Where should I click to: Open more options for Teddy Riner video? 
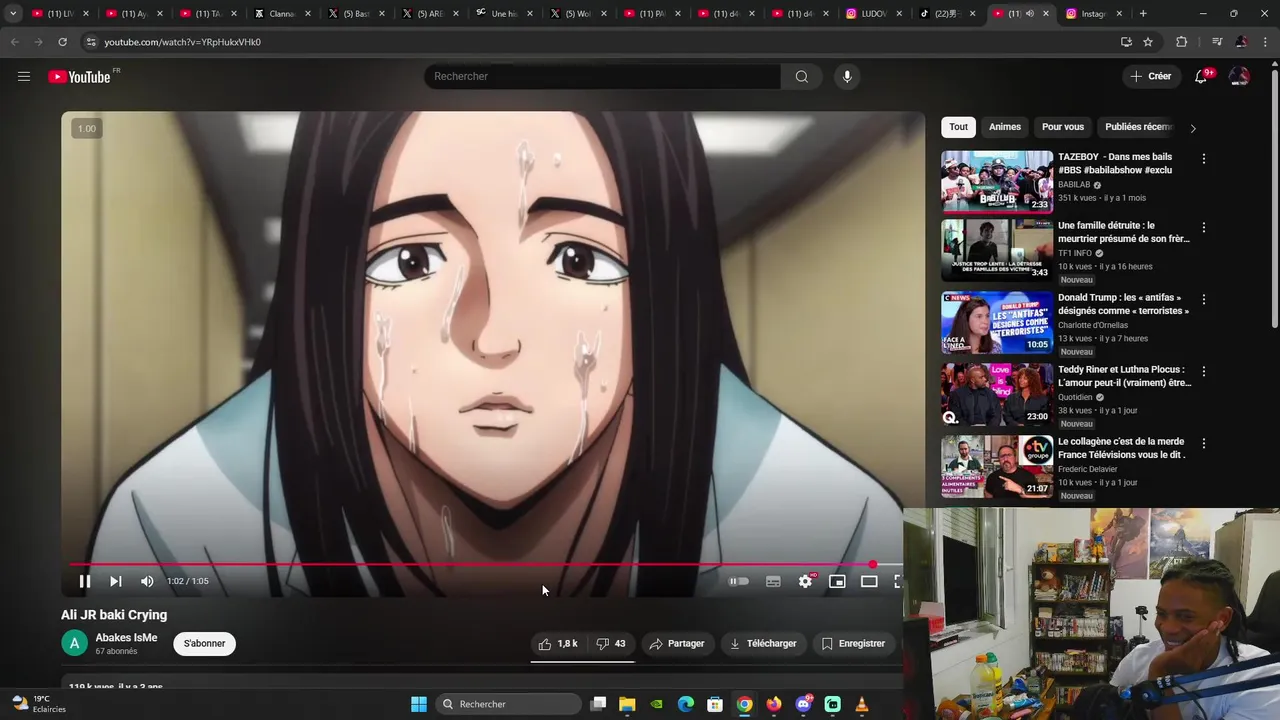coord(1203,371)
